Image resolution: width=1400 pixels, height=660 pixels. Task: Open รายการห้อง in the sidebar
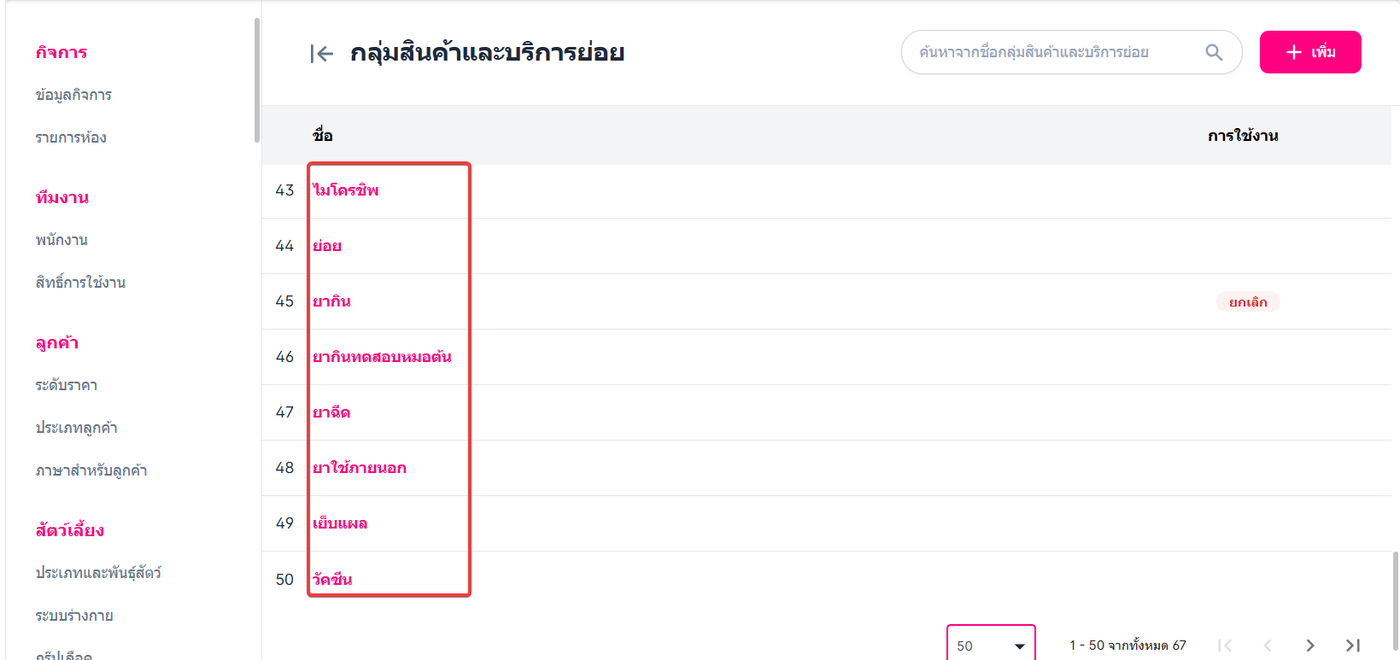tap(71, 137)
